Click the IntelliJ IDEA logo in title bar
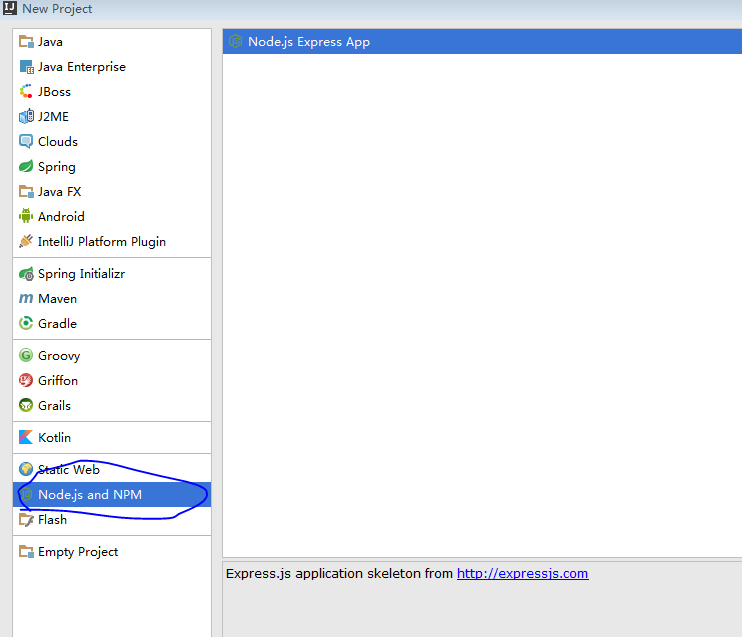 tap(9, 8)
